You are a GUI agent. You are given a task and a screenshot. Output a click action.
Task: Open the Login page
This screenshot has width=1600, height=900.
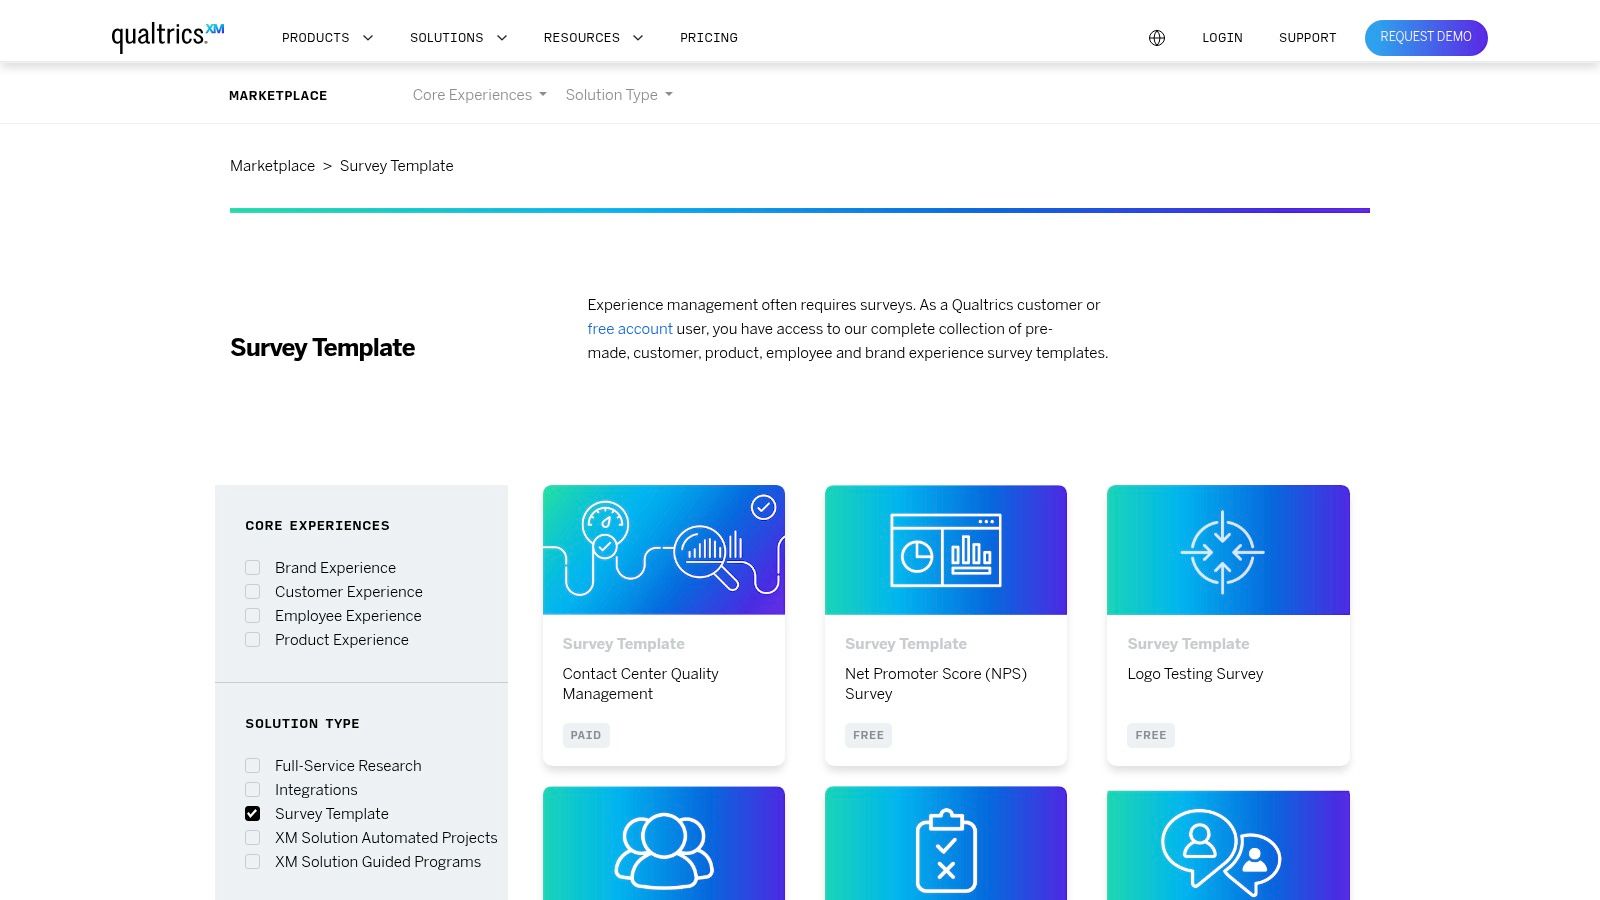(x=1222, y=38)
